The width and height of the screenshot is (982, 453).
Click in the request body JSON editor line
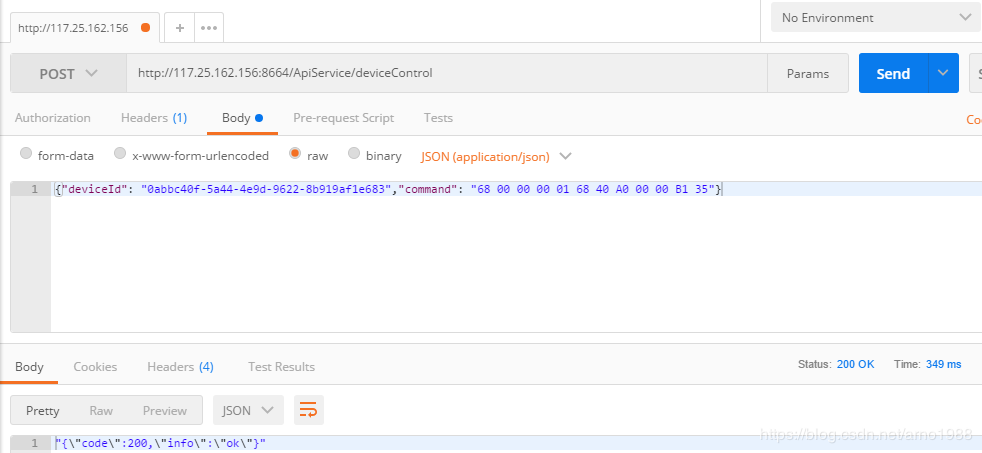(517, 189)
